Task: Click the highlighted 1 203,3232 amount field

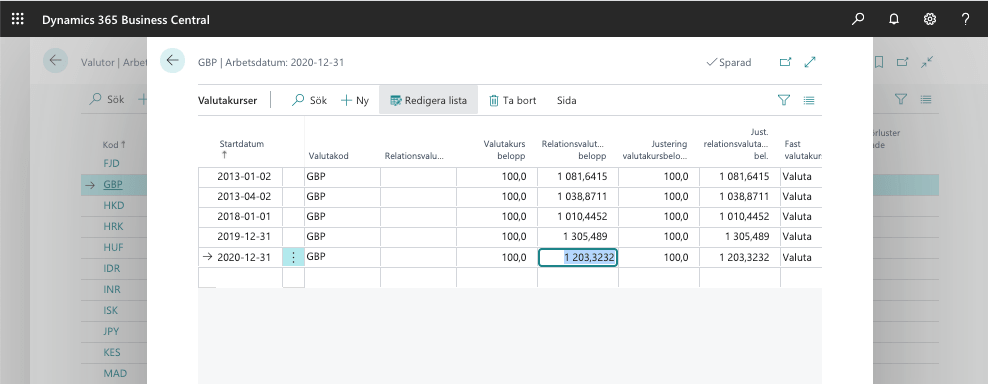Action: tap(578, 257)
